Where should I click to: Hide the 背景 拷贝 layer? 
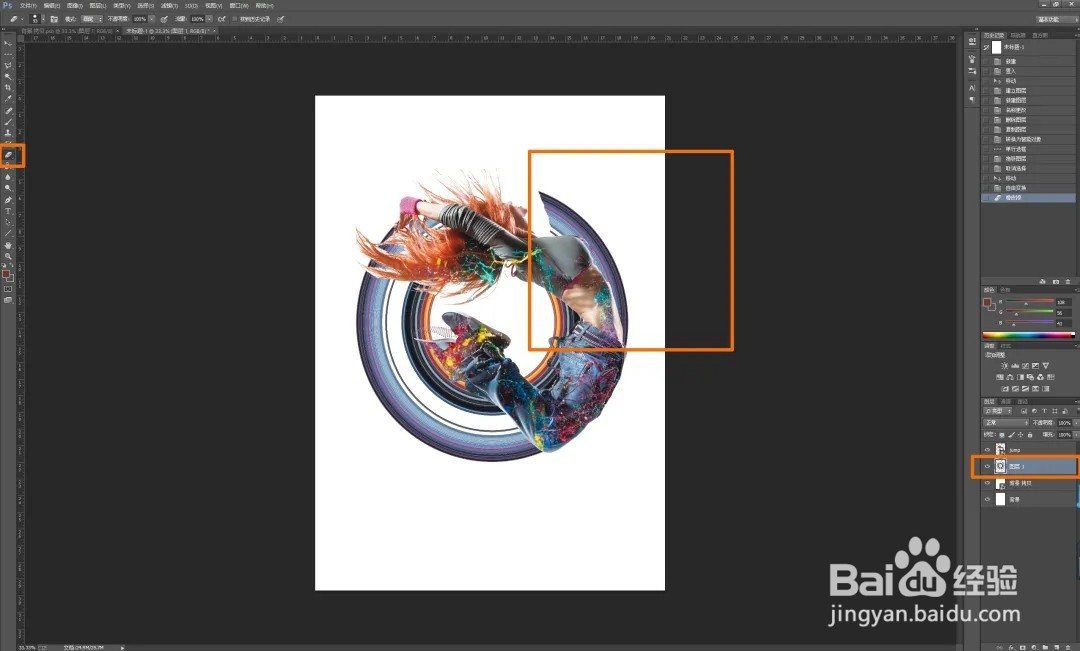[987, 483]
